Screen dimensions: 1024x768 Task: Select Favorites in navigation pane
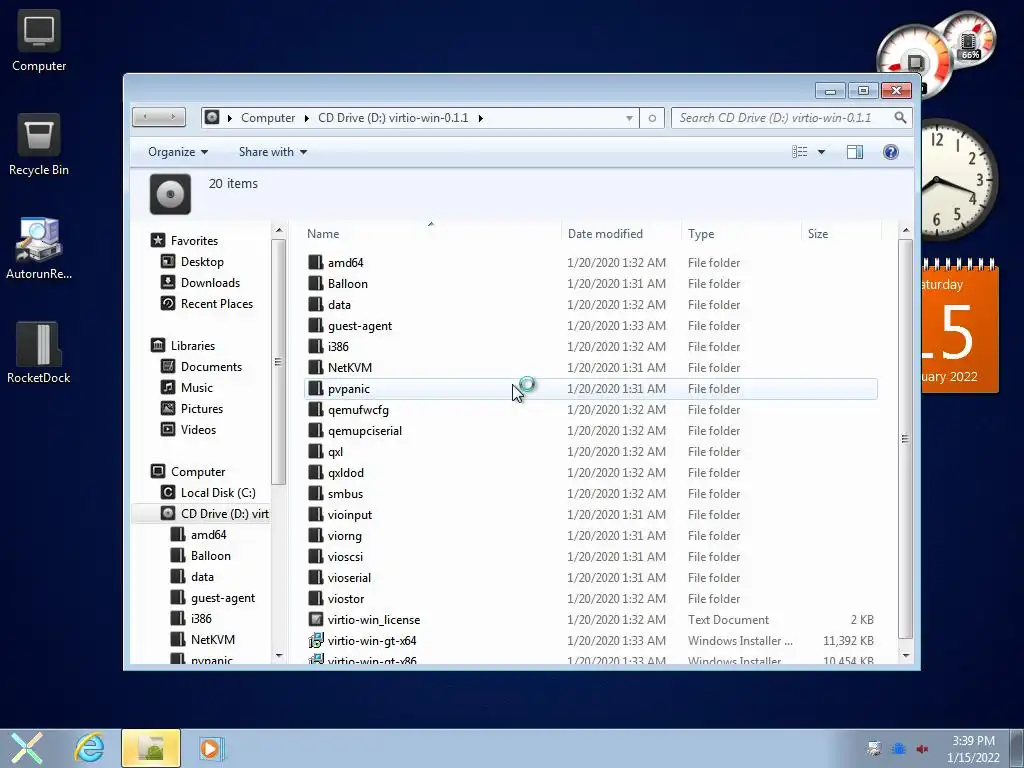194,240
